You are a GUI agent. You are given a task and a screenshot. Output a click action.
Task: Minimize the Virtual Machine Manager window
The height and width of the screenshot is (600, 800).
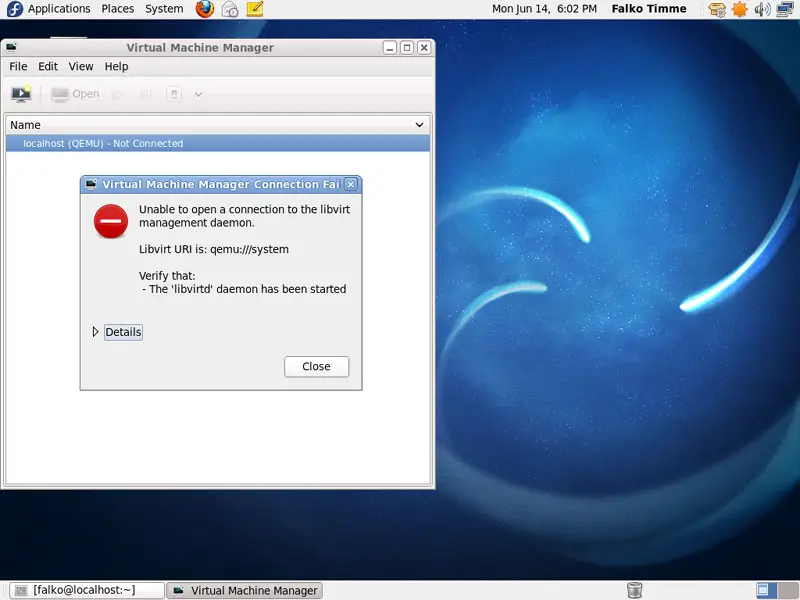tap(390, 48)
